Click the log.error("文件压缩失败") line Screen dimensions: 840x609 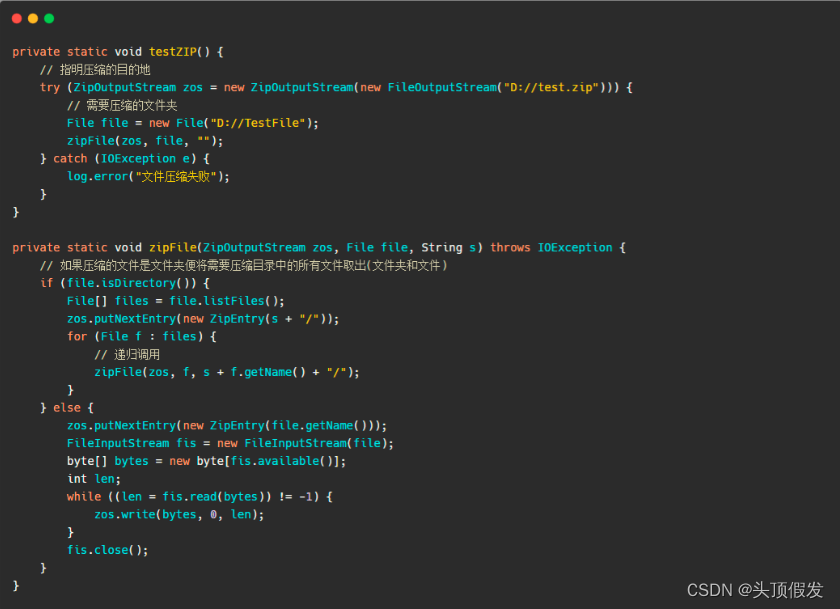[148, 176]
